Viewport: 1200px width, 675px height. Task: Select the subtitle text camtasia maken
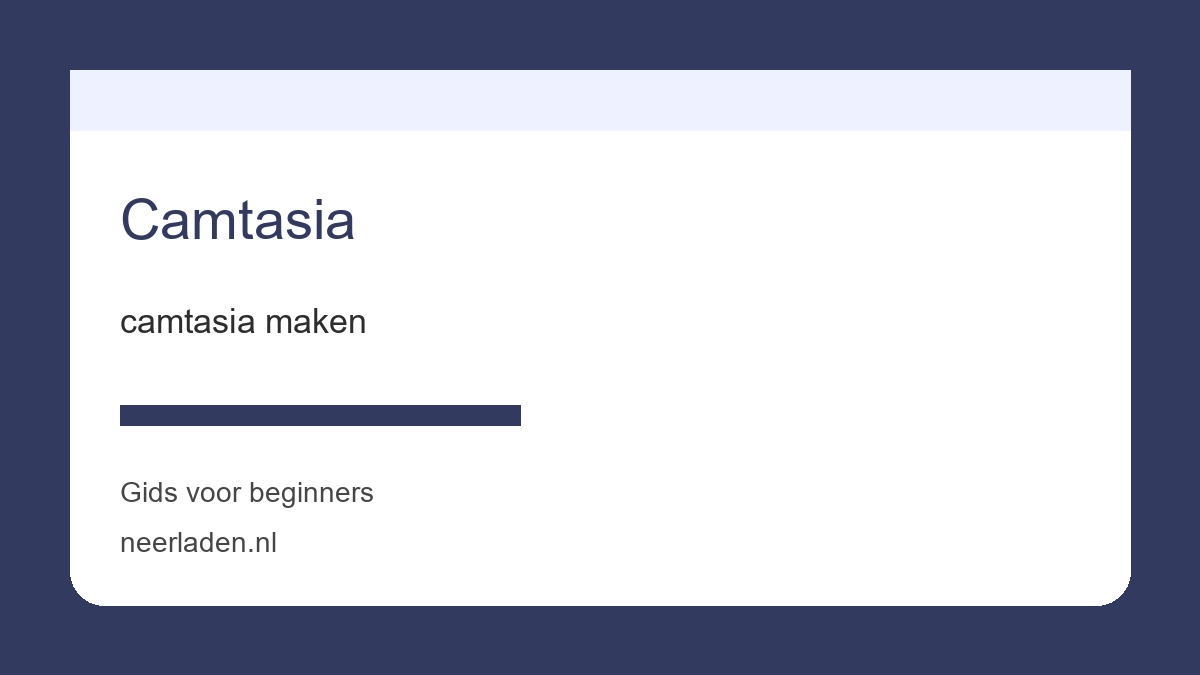243,322
